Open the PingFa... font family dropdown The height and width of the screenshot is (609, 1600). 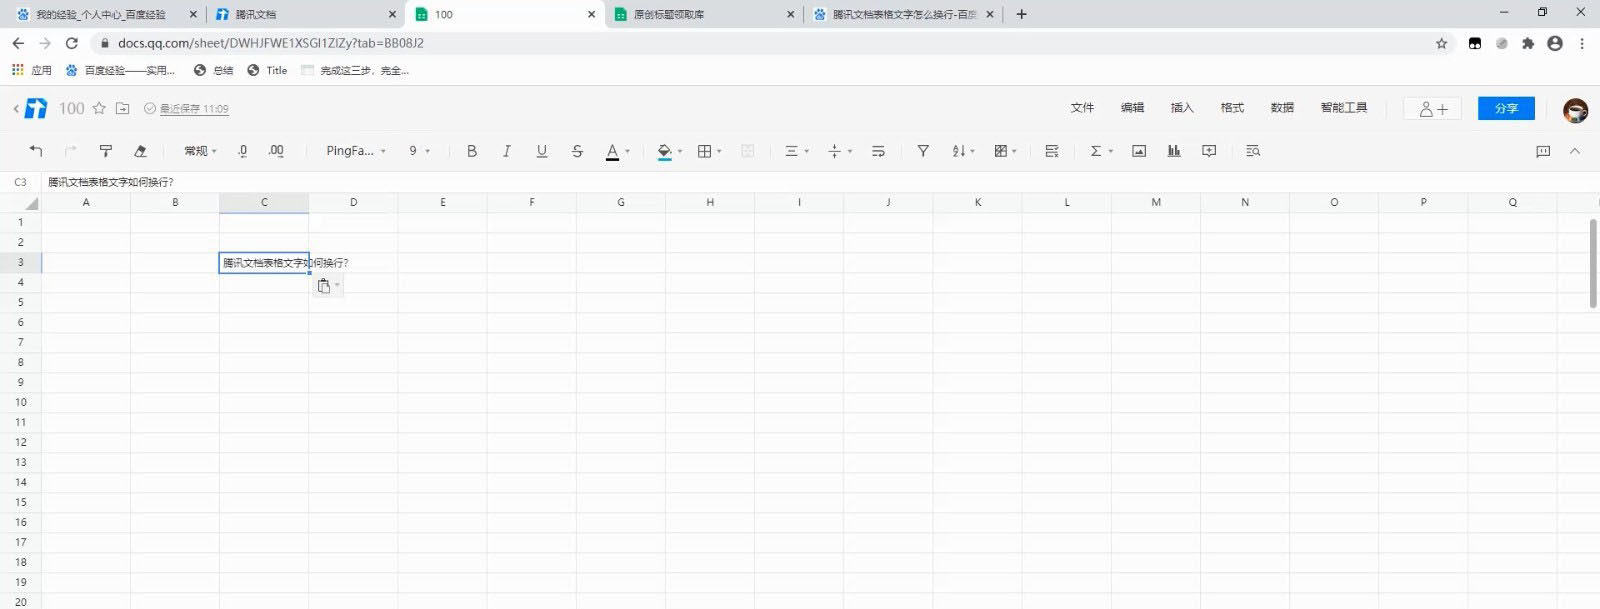[356, 151]
